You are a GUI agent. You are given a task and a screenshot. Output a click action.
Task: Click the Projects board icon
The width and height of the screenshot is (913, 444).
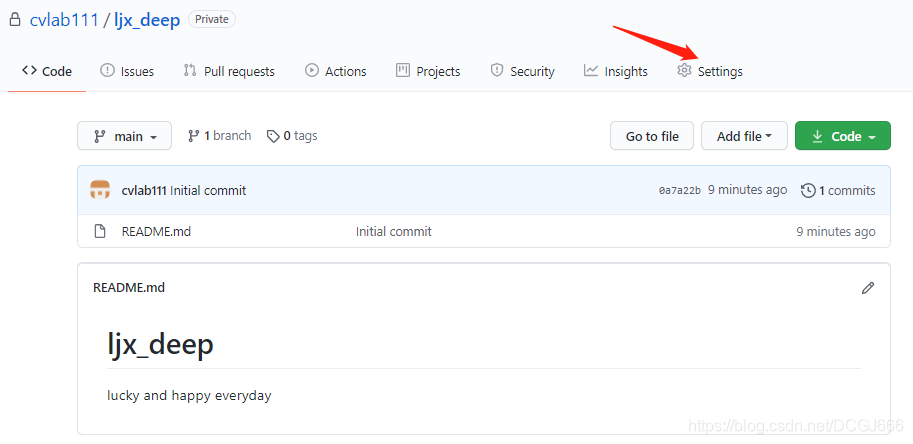click(x=403, y=70)
